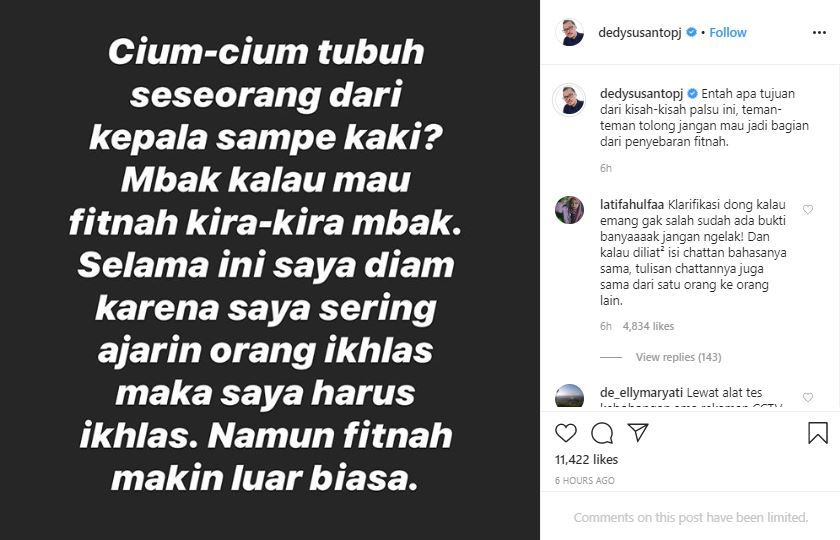Viewport: 840px width, 540px height.
Task: Click the verified badge in the post header
Action: pos(692,32)
